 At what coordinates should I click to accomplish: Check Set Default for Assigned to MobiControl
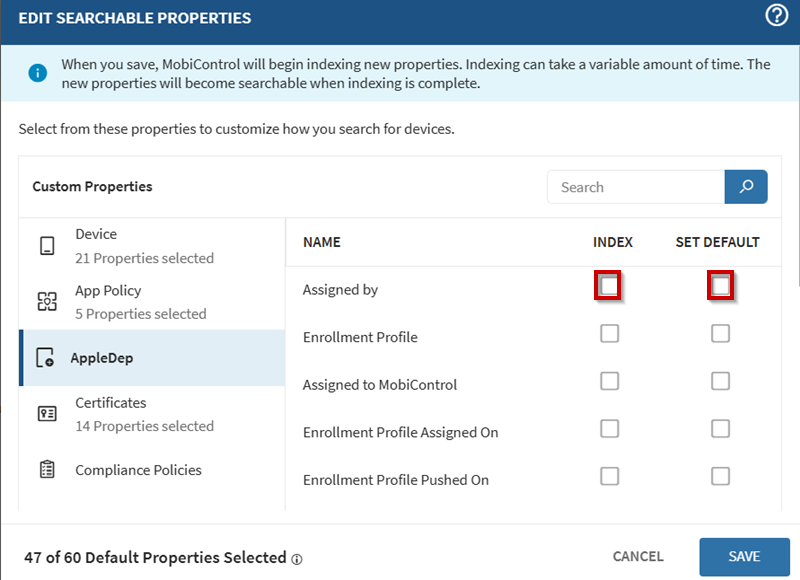click(720, 381)
